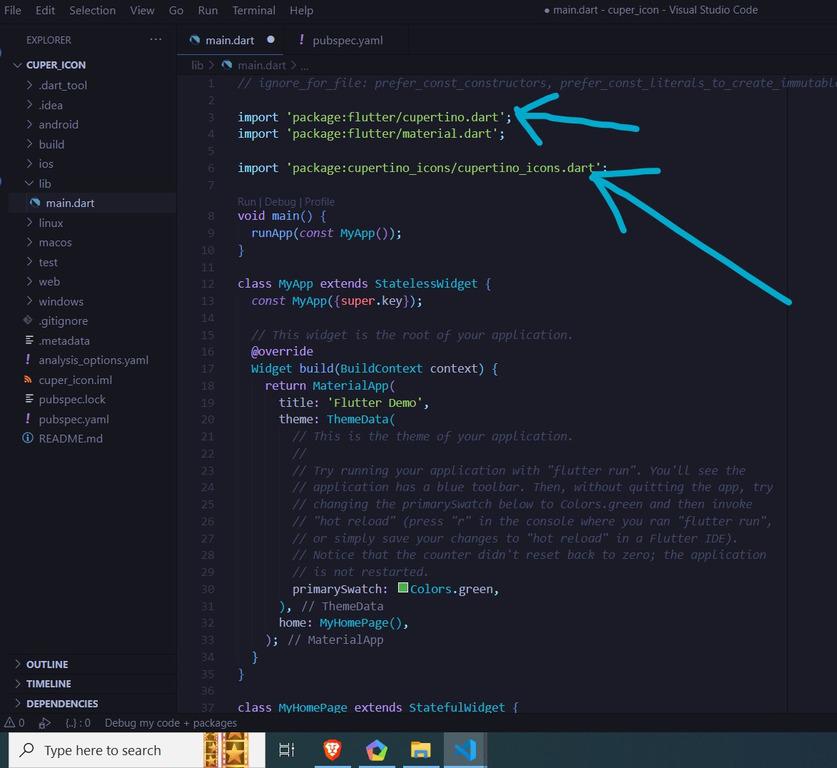Expand the OUTLINE section
The height and width of the screenshot is (768, 837).
pyautogui.click(x=47, y=664)
